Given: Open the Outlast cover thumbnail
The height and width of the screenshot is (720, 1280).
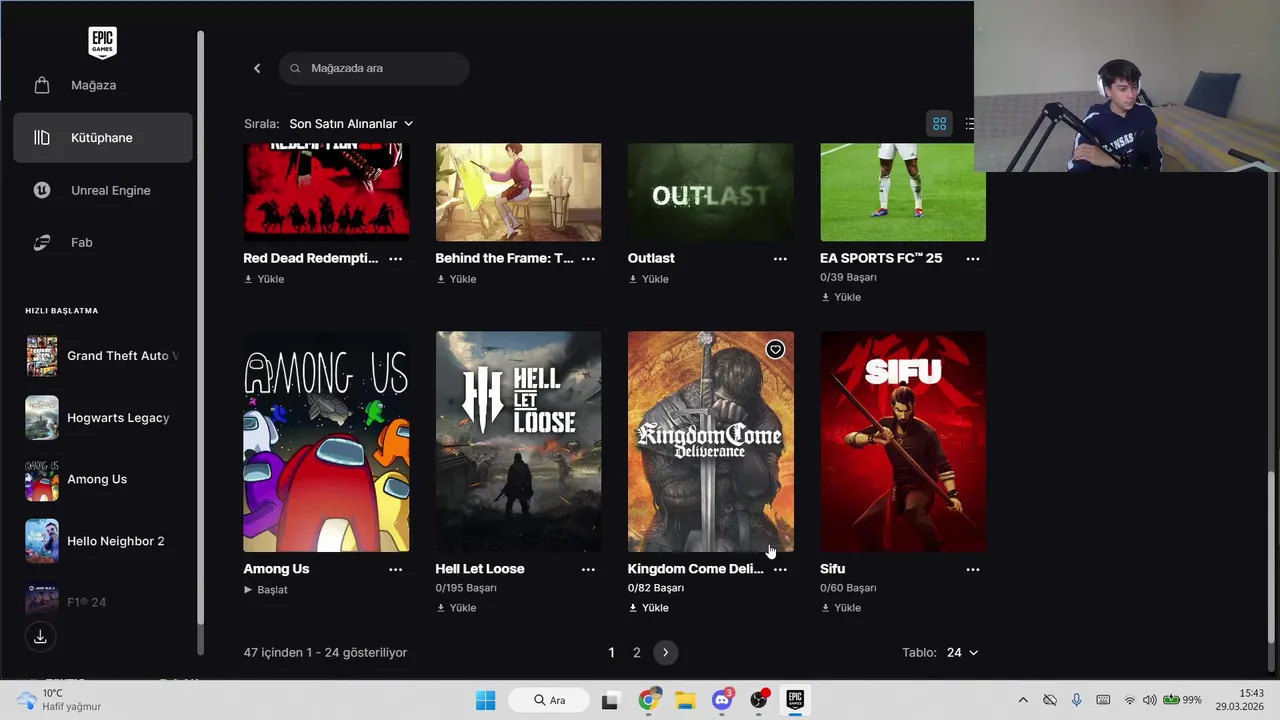Looking at the screenshot, I should point(710,192).
